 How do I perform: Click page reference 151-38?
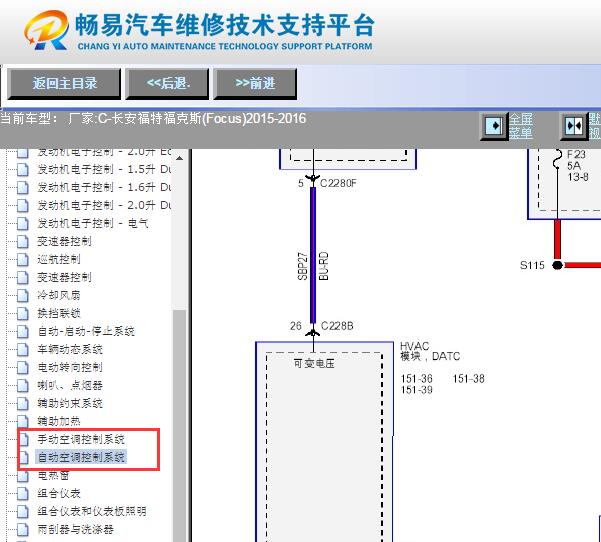pyautogui.click(x=468, y=379)
